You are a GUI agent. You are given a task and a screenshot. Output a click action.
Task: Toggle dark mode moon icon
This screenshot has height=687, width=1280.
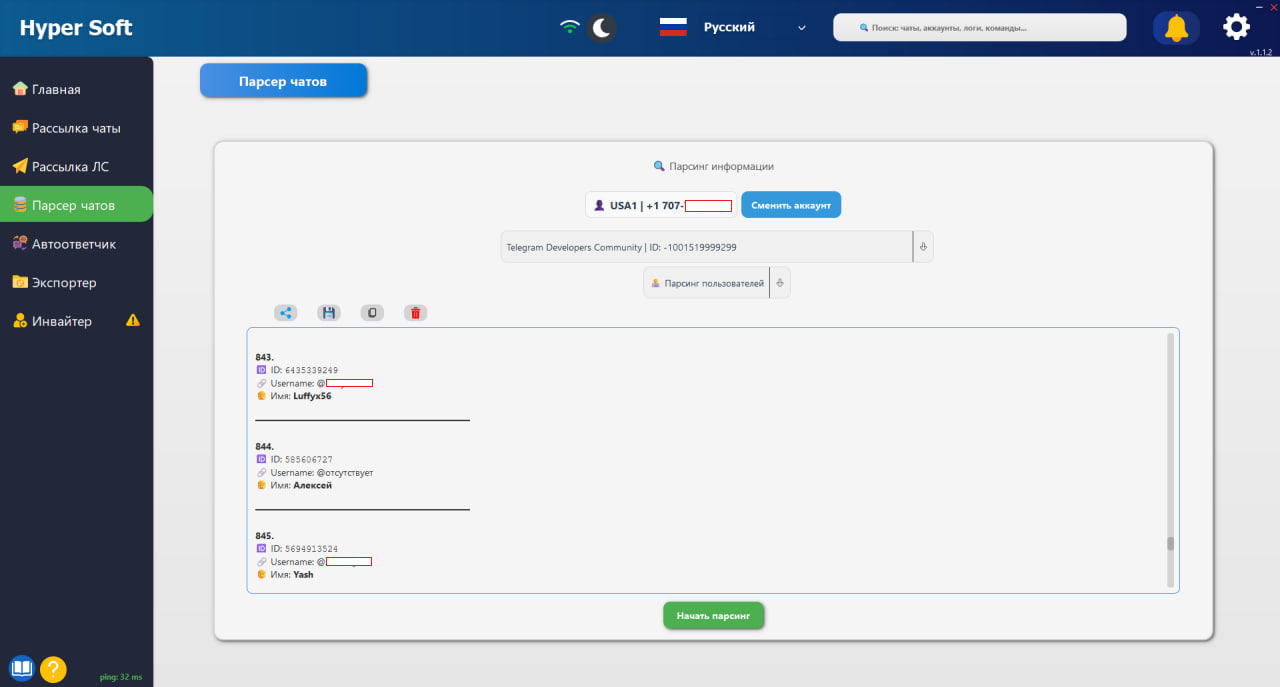pos(602,28)
